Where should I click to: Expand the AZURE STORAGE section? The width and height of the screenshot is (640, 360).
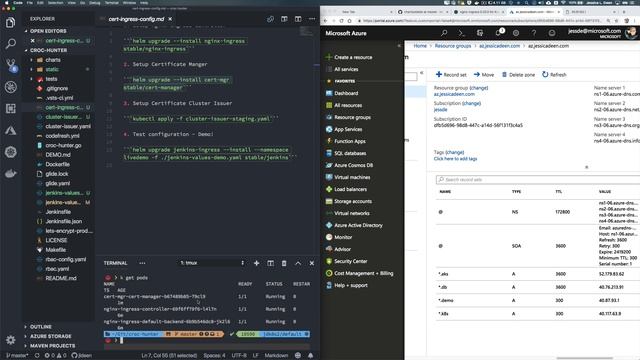click(51, 336)
